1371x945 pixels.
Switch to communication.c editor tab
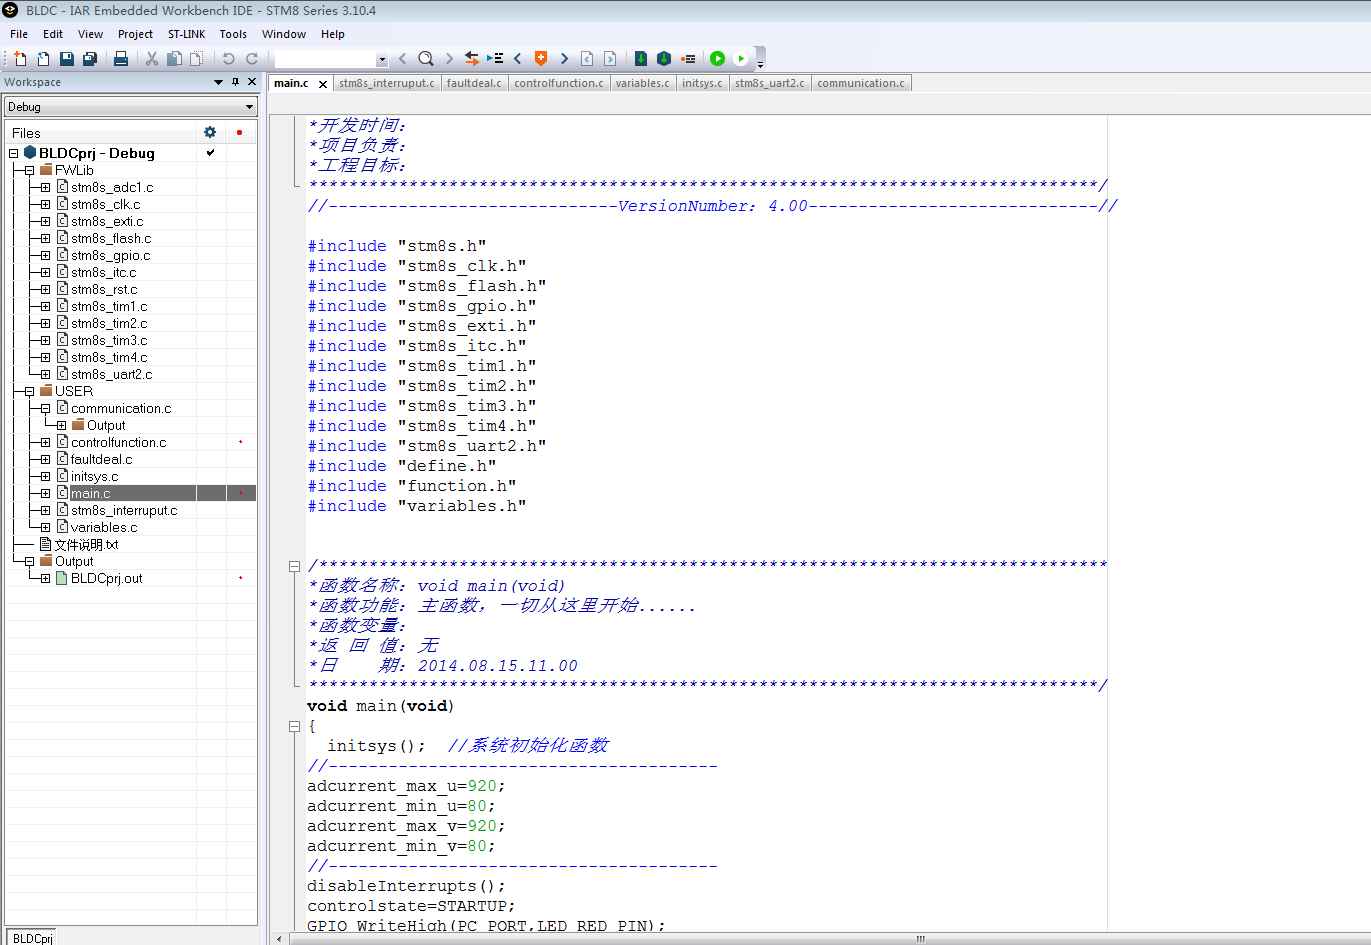point(861,83)
